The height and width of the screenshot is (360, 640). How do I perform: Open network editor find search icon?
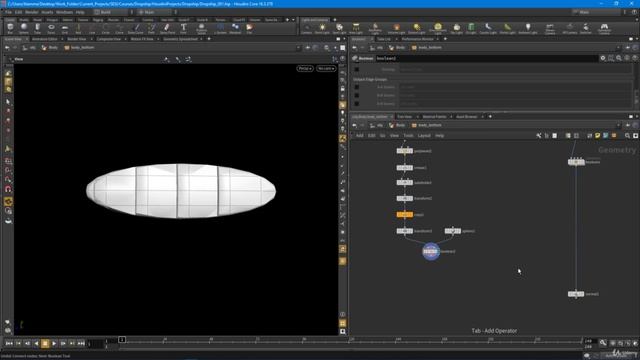627,136
